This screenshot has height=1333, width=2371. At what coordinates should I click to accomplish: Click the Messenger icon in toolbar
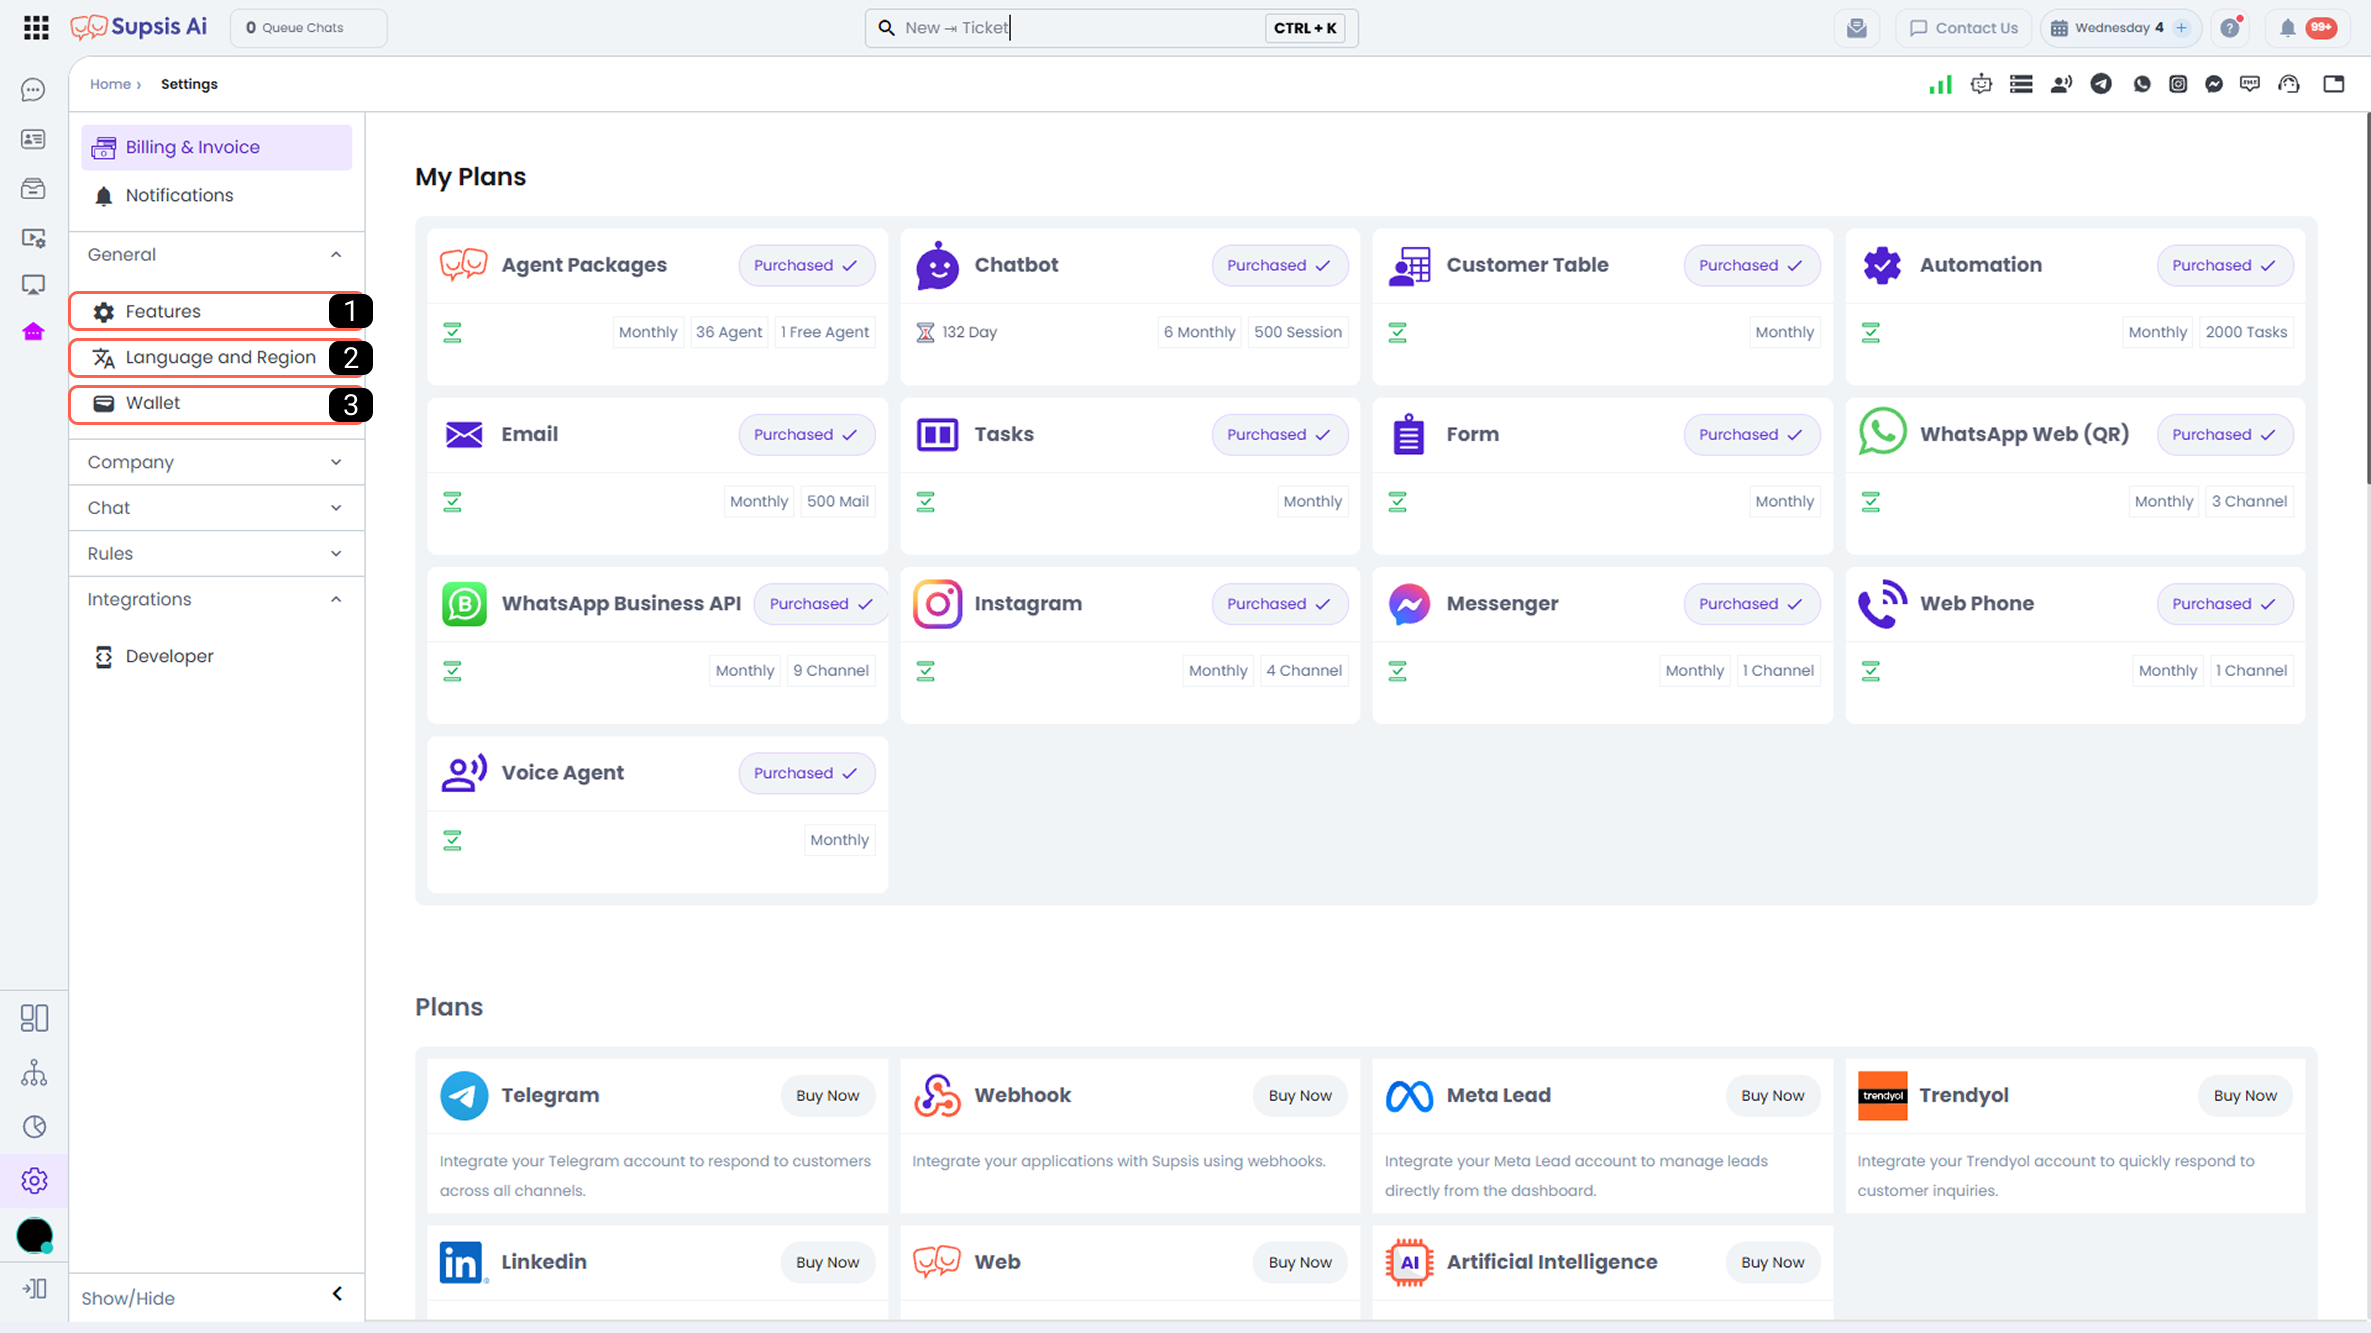coord(2214,84)
